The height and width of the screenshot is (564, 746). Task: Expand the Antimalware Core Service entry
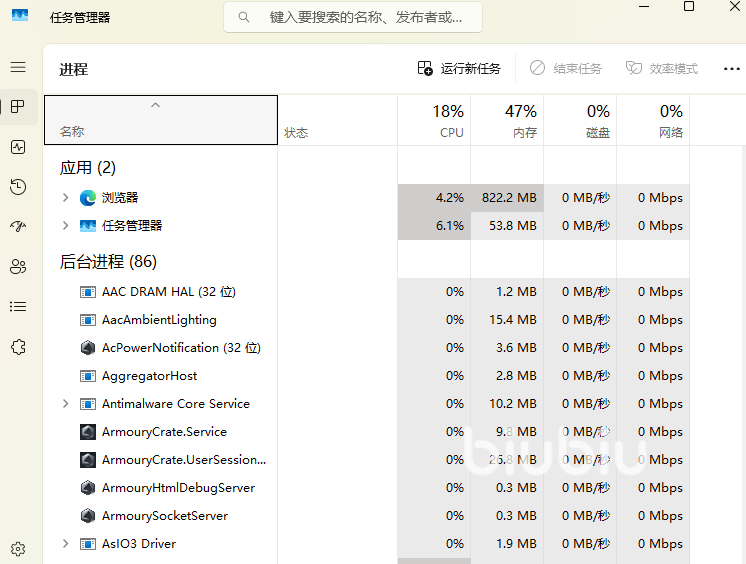coord(66,404)
